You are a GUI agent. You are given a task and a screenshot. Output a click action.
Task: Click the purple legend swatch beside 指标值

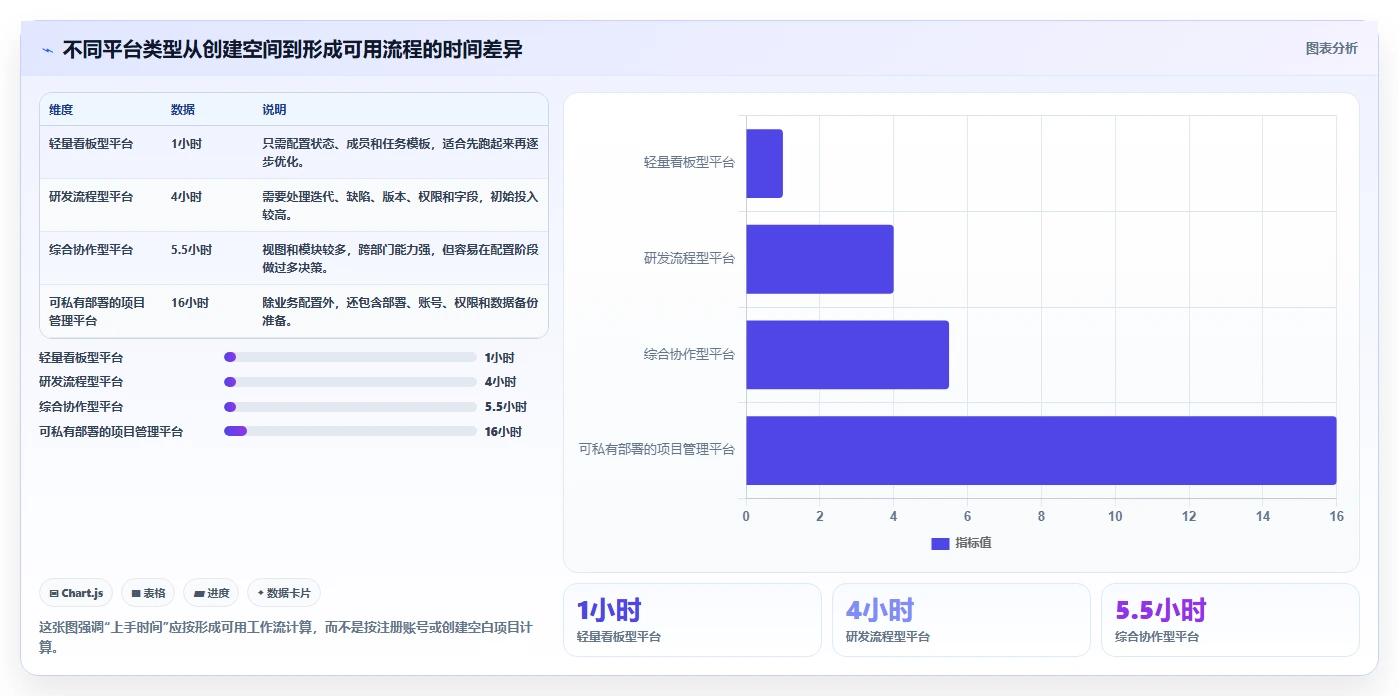[x=940, y=543]
